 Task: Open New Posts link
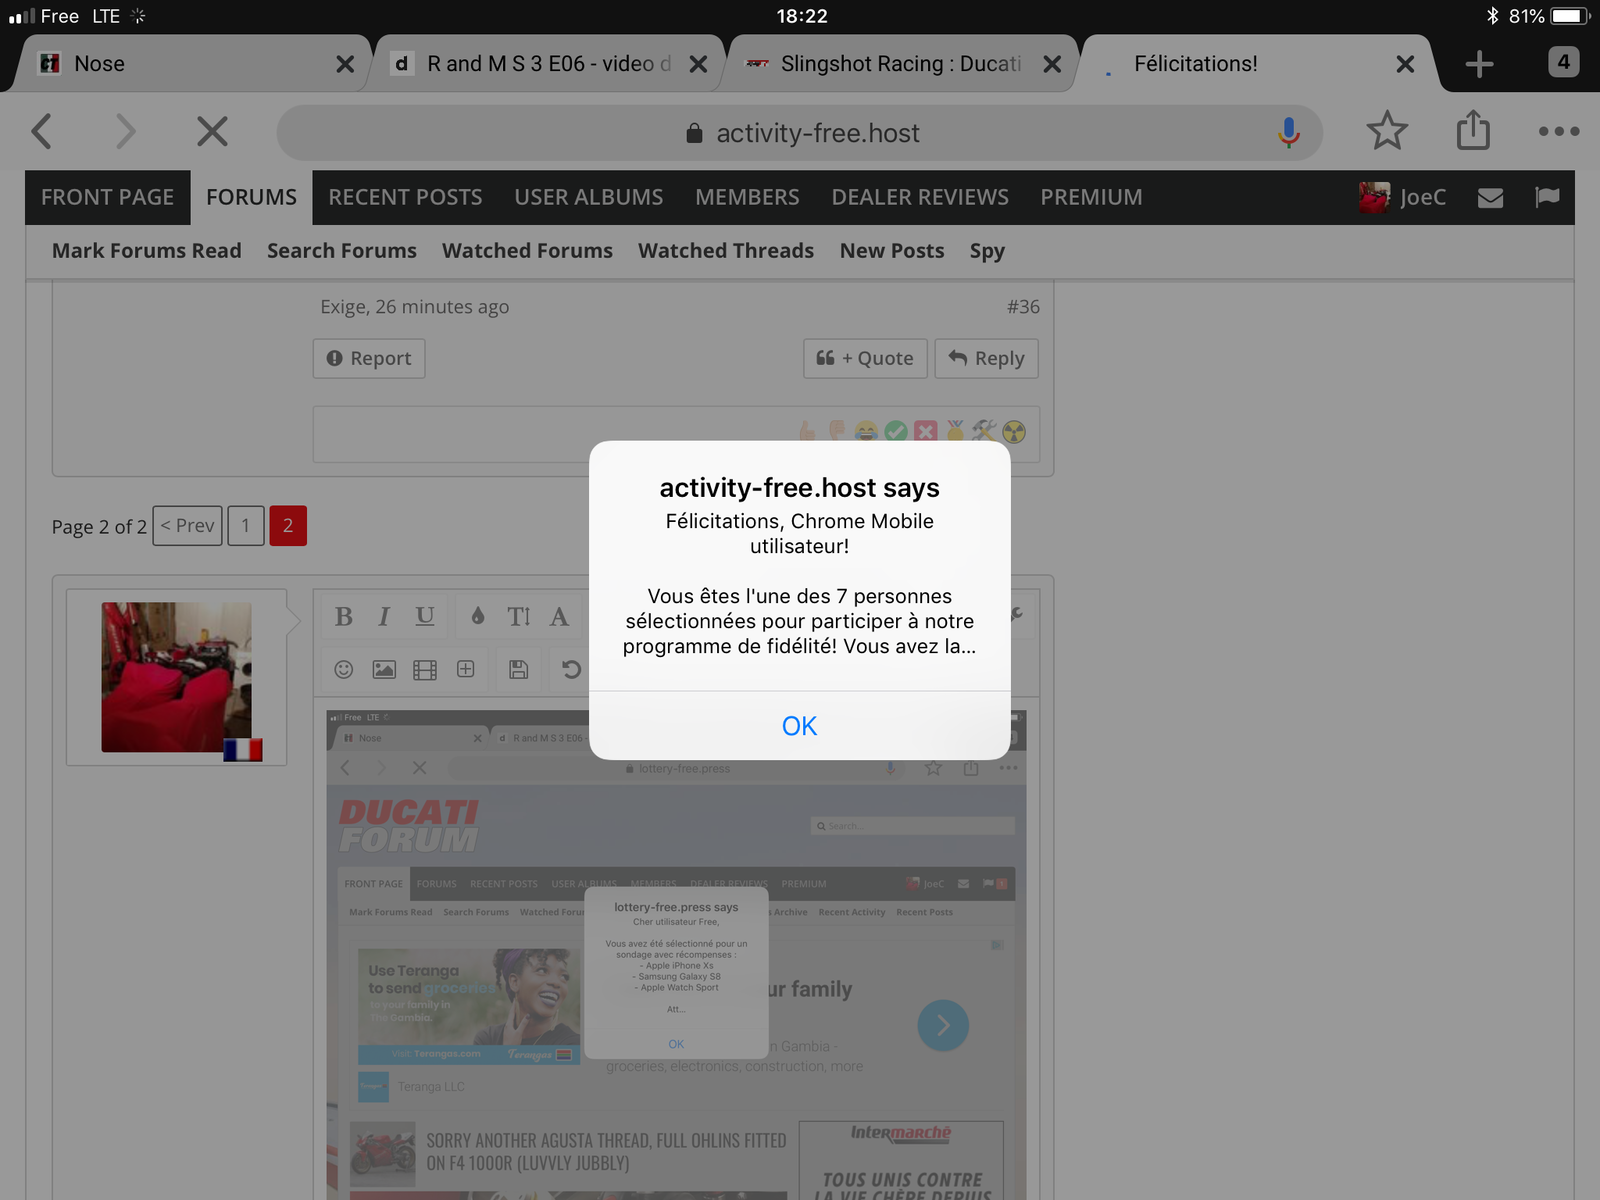click(x=892, y=251)
